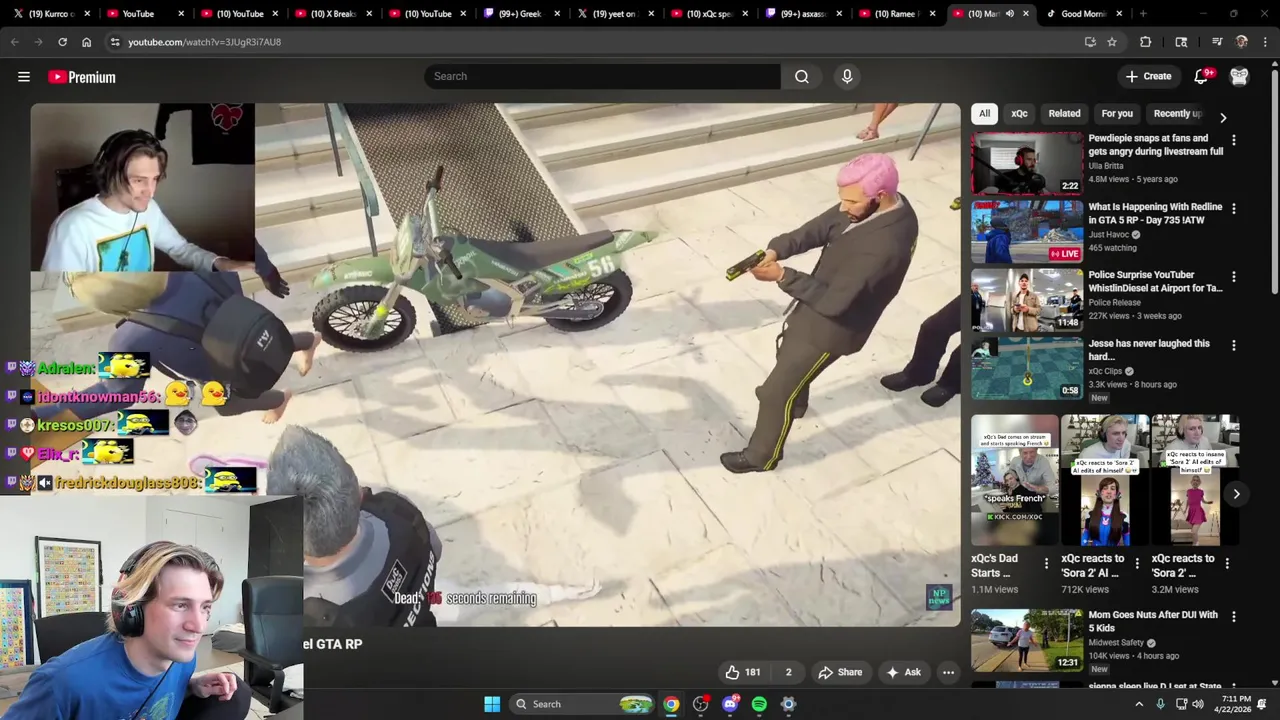Select the xQc filter chip
Screen dimensions: 1280x720
1019,113
